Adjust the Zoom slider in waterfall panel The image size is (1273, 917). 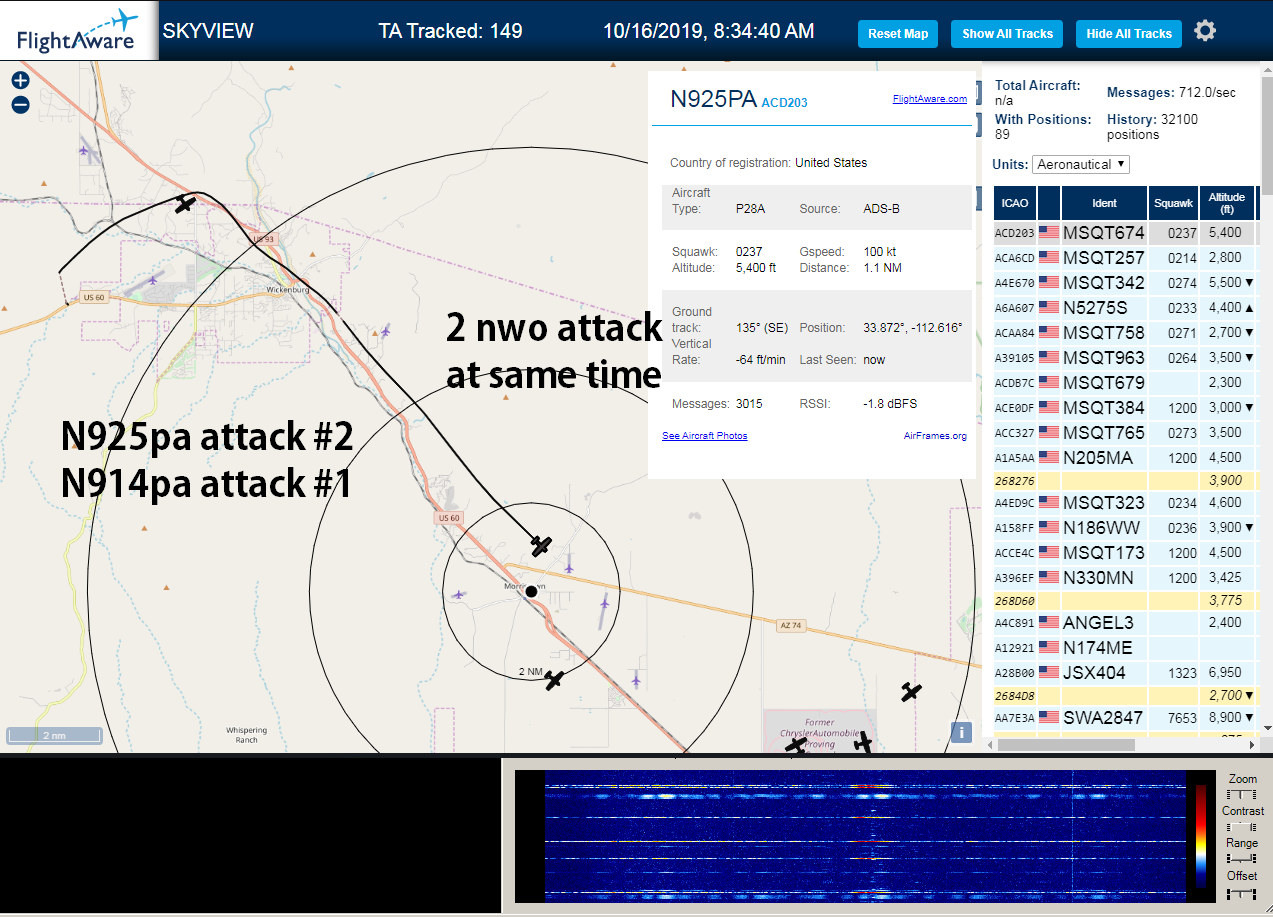1242,794
